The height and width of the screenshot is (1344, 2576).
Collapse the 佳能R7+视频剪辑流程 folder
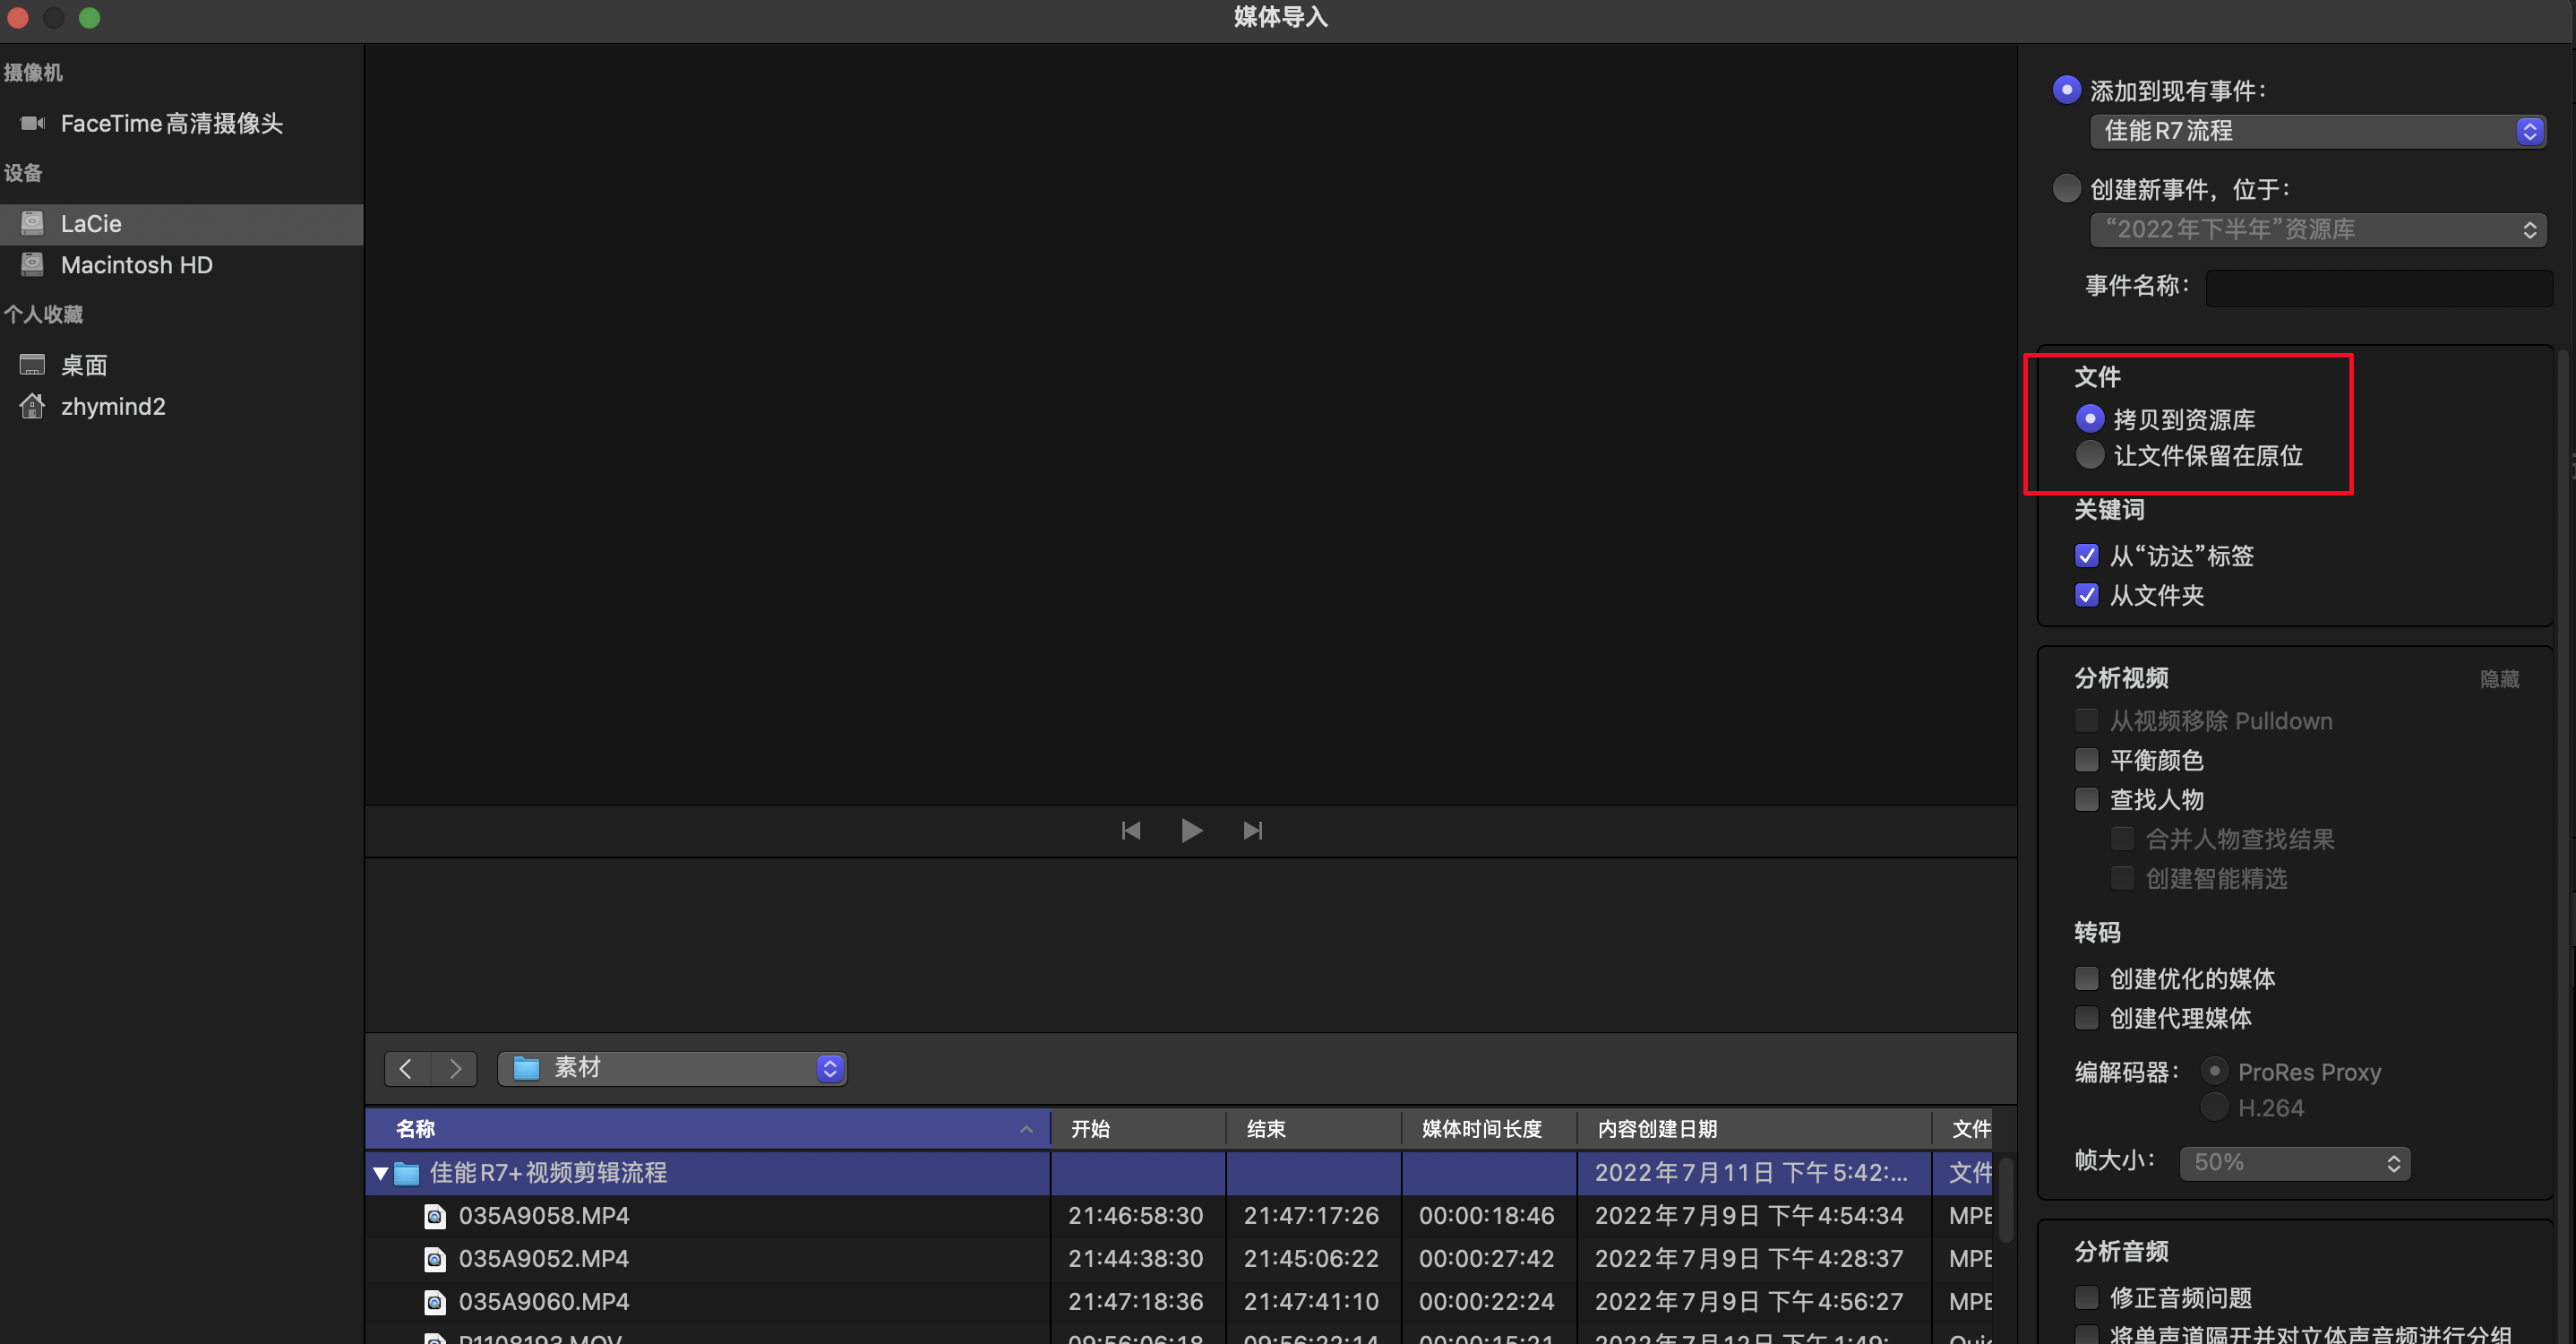coord(380,1173)
